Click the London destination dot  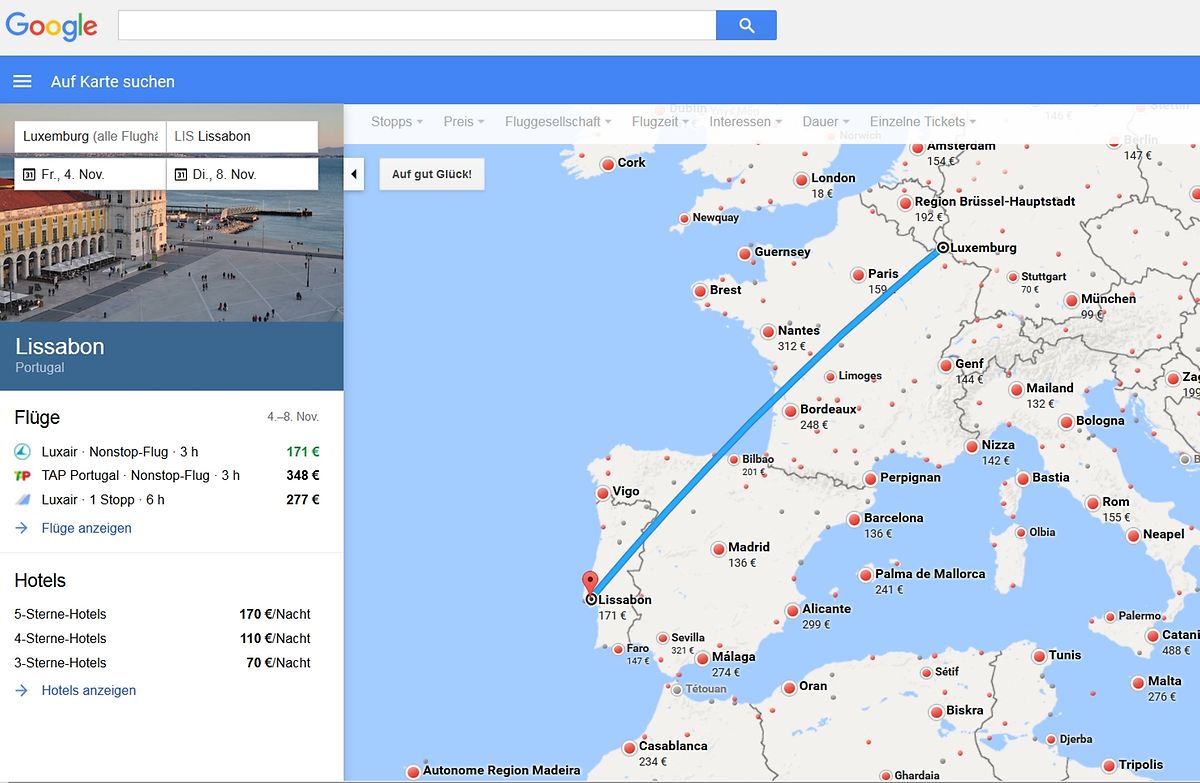801,180
